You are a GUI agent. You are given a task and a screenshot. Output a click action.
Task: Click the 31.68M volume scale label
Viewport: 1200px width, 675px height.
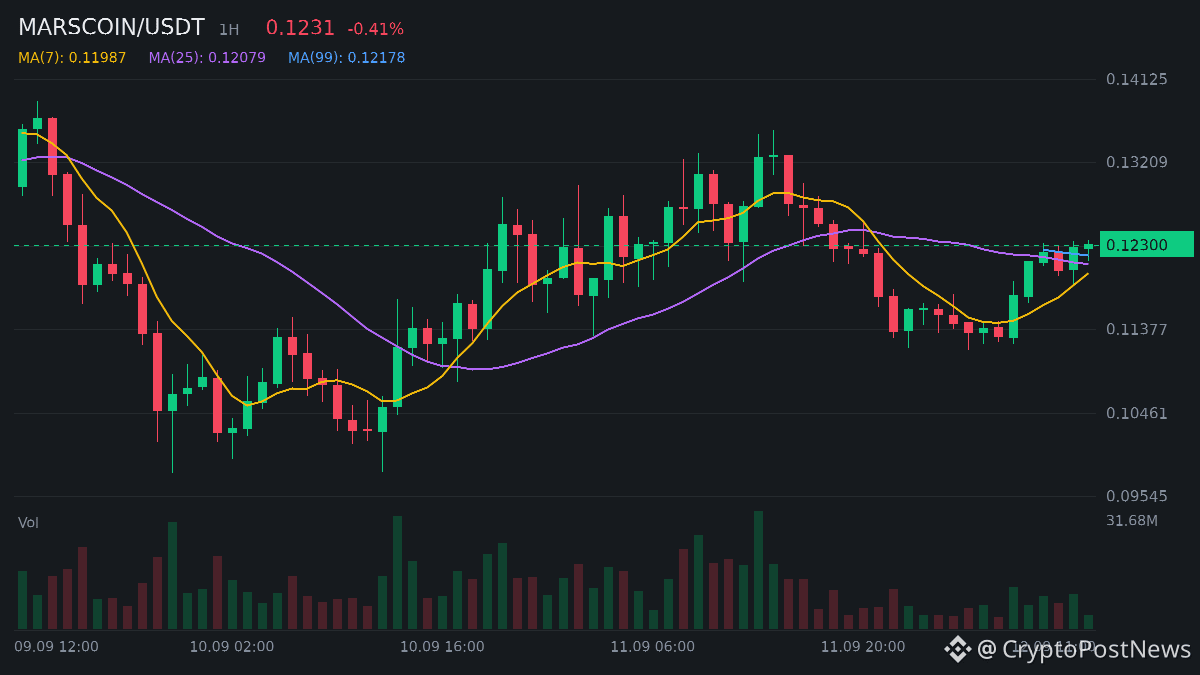coord(1132,520)
